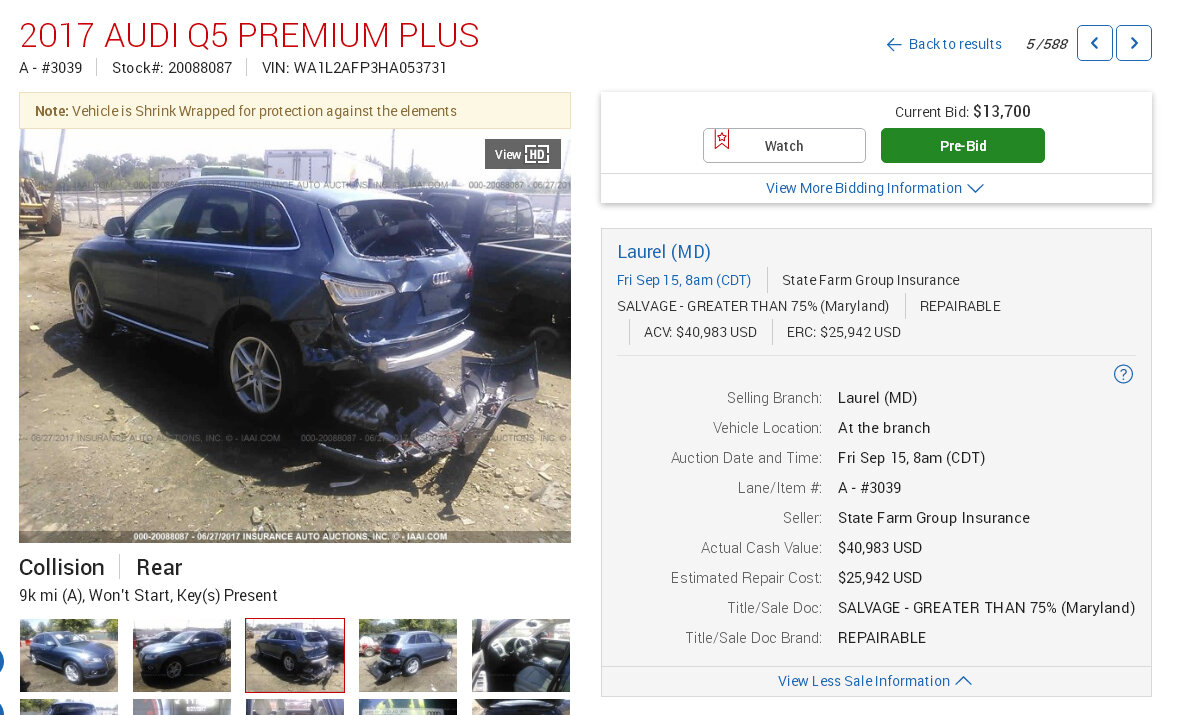Return using Back to results link
Viewport: 1181px width, 715px height.
coord(955,44)
